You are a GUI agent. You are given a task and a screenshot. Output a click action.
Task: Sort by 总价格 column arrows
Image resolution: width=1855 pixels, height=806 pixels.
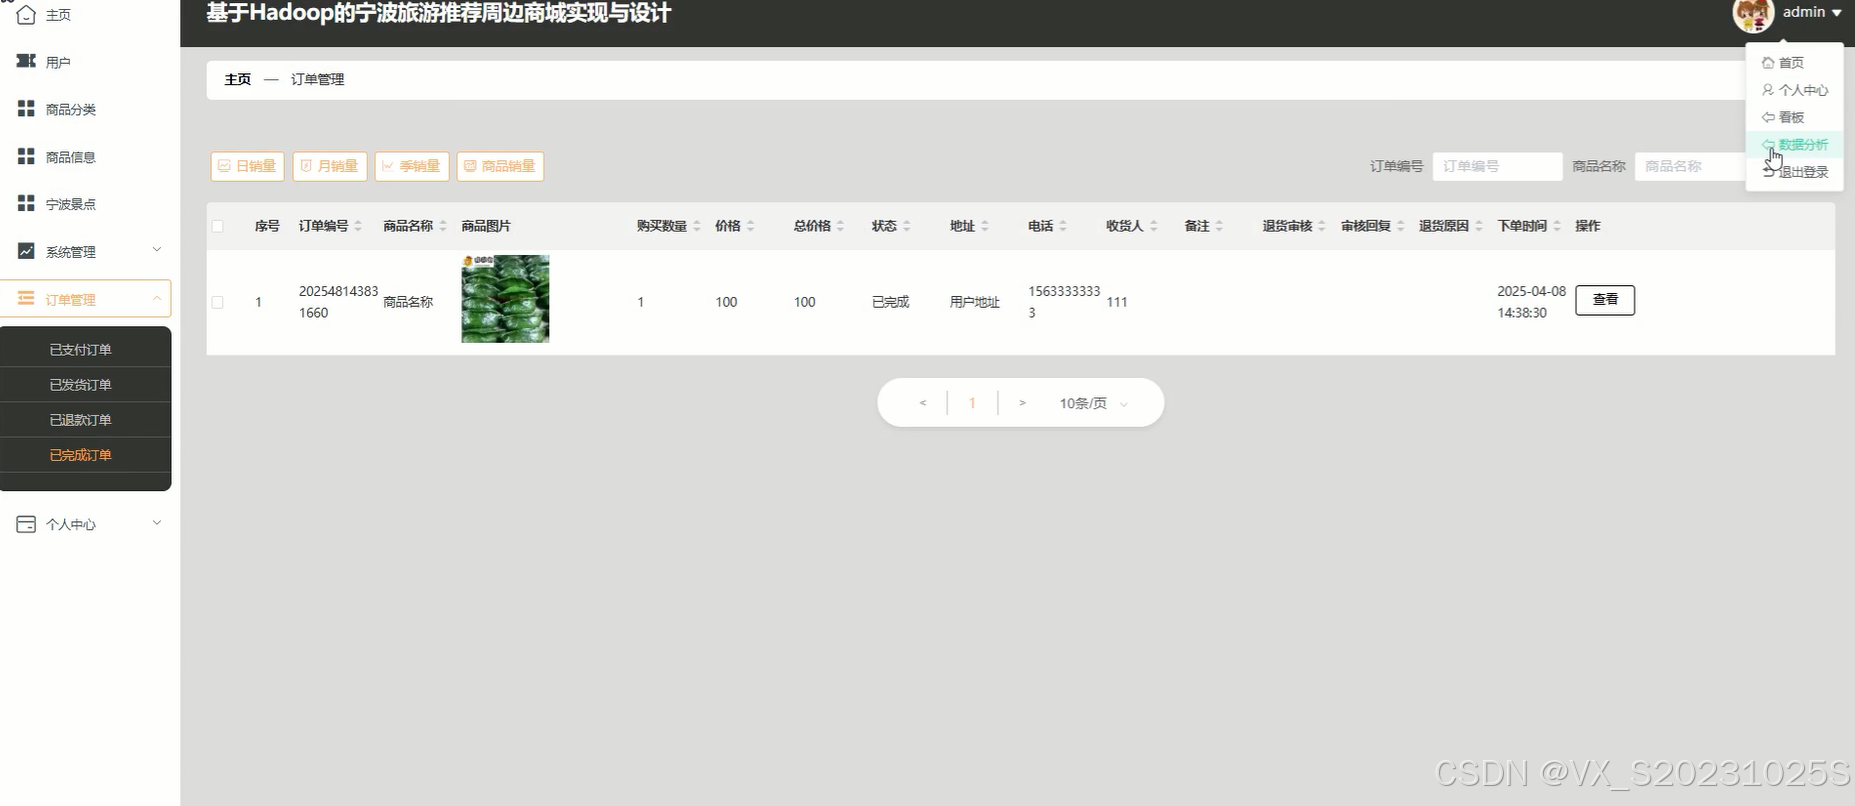(x=840, y=226)
